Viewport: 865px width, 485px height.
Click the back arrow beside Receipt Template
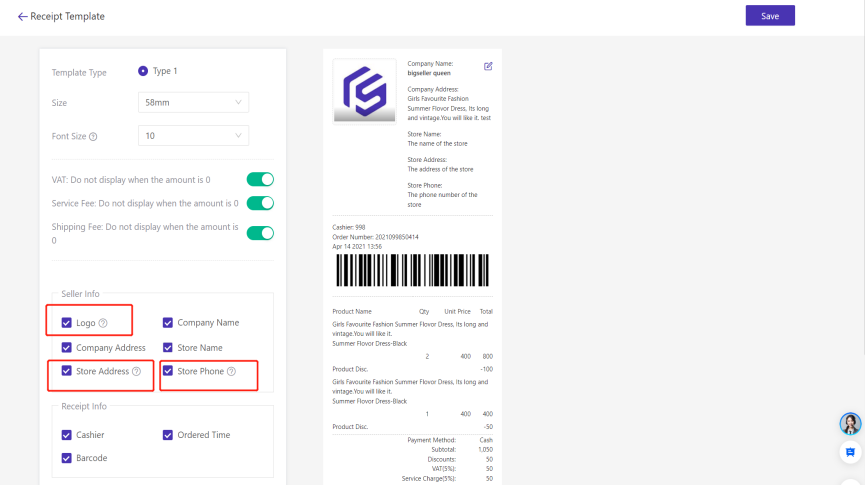pyautogui.click(x=22, y=17)
